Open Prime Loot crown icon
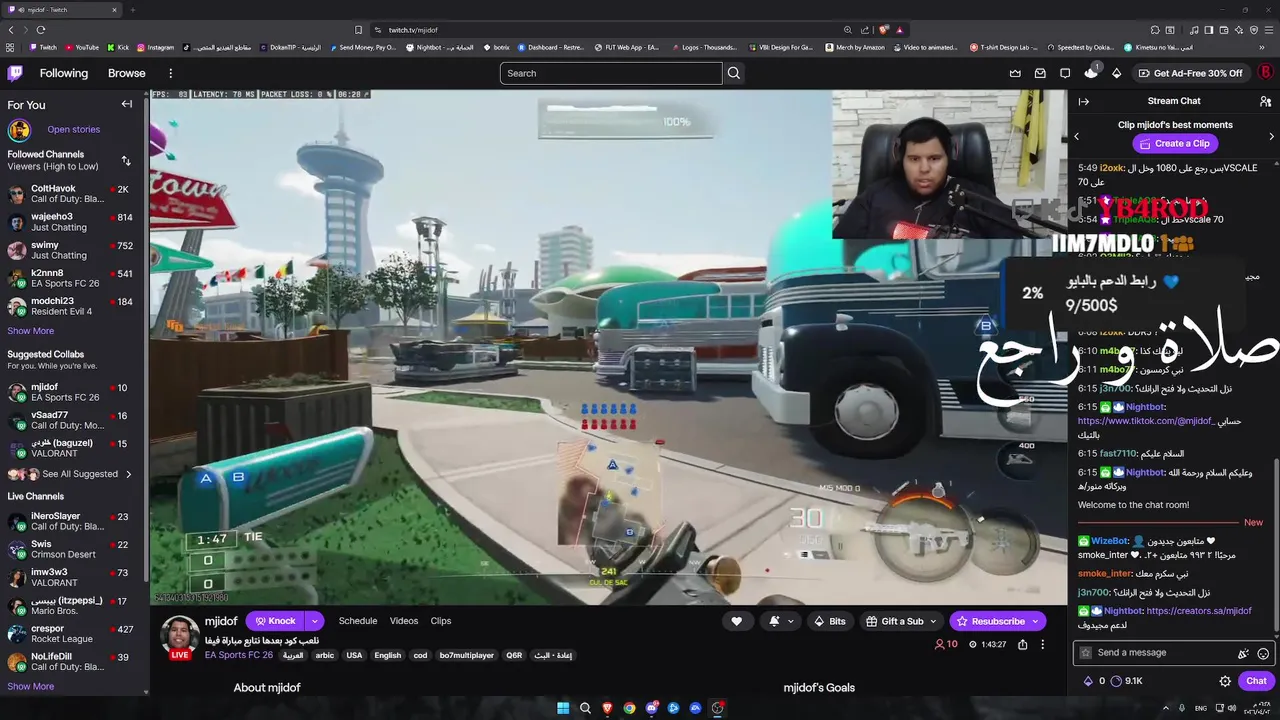Screen dimensions: 1280x720 point(1015,73)
